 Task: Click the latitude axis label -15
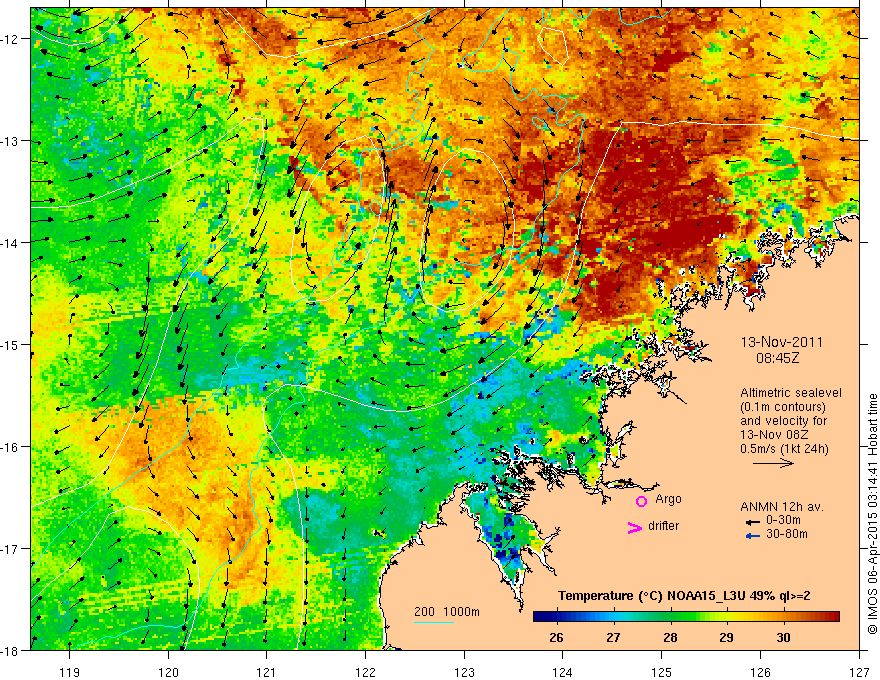pyautogui.click(x=11, y=344)
